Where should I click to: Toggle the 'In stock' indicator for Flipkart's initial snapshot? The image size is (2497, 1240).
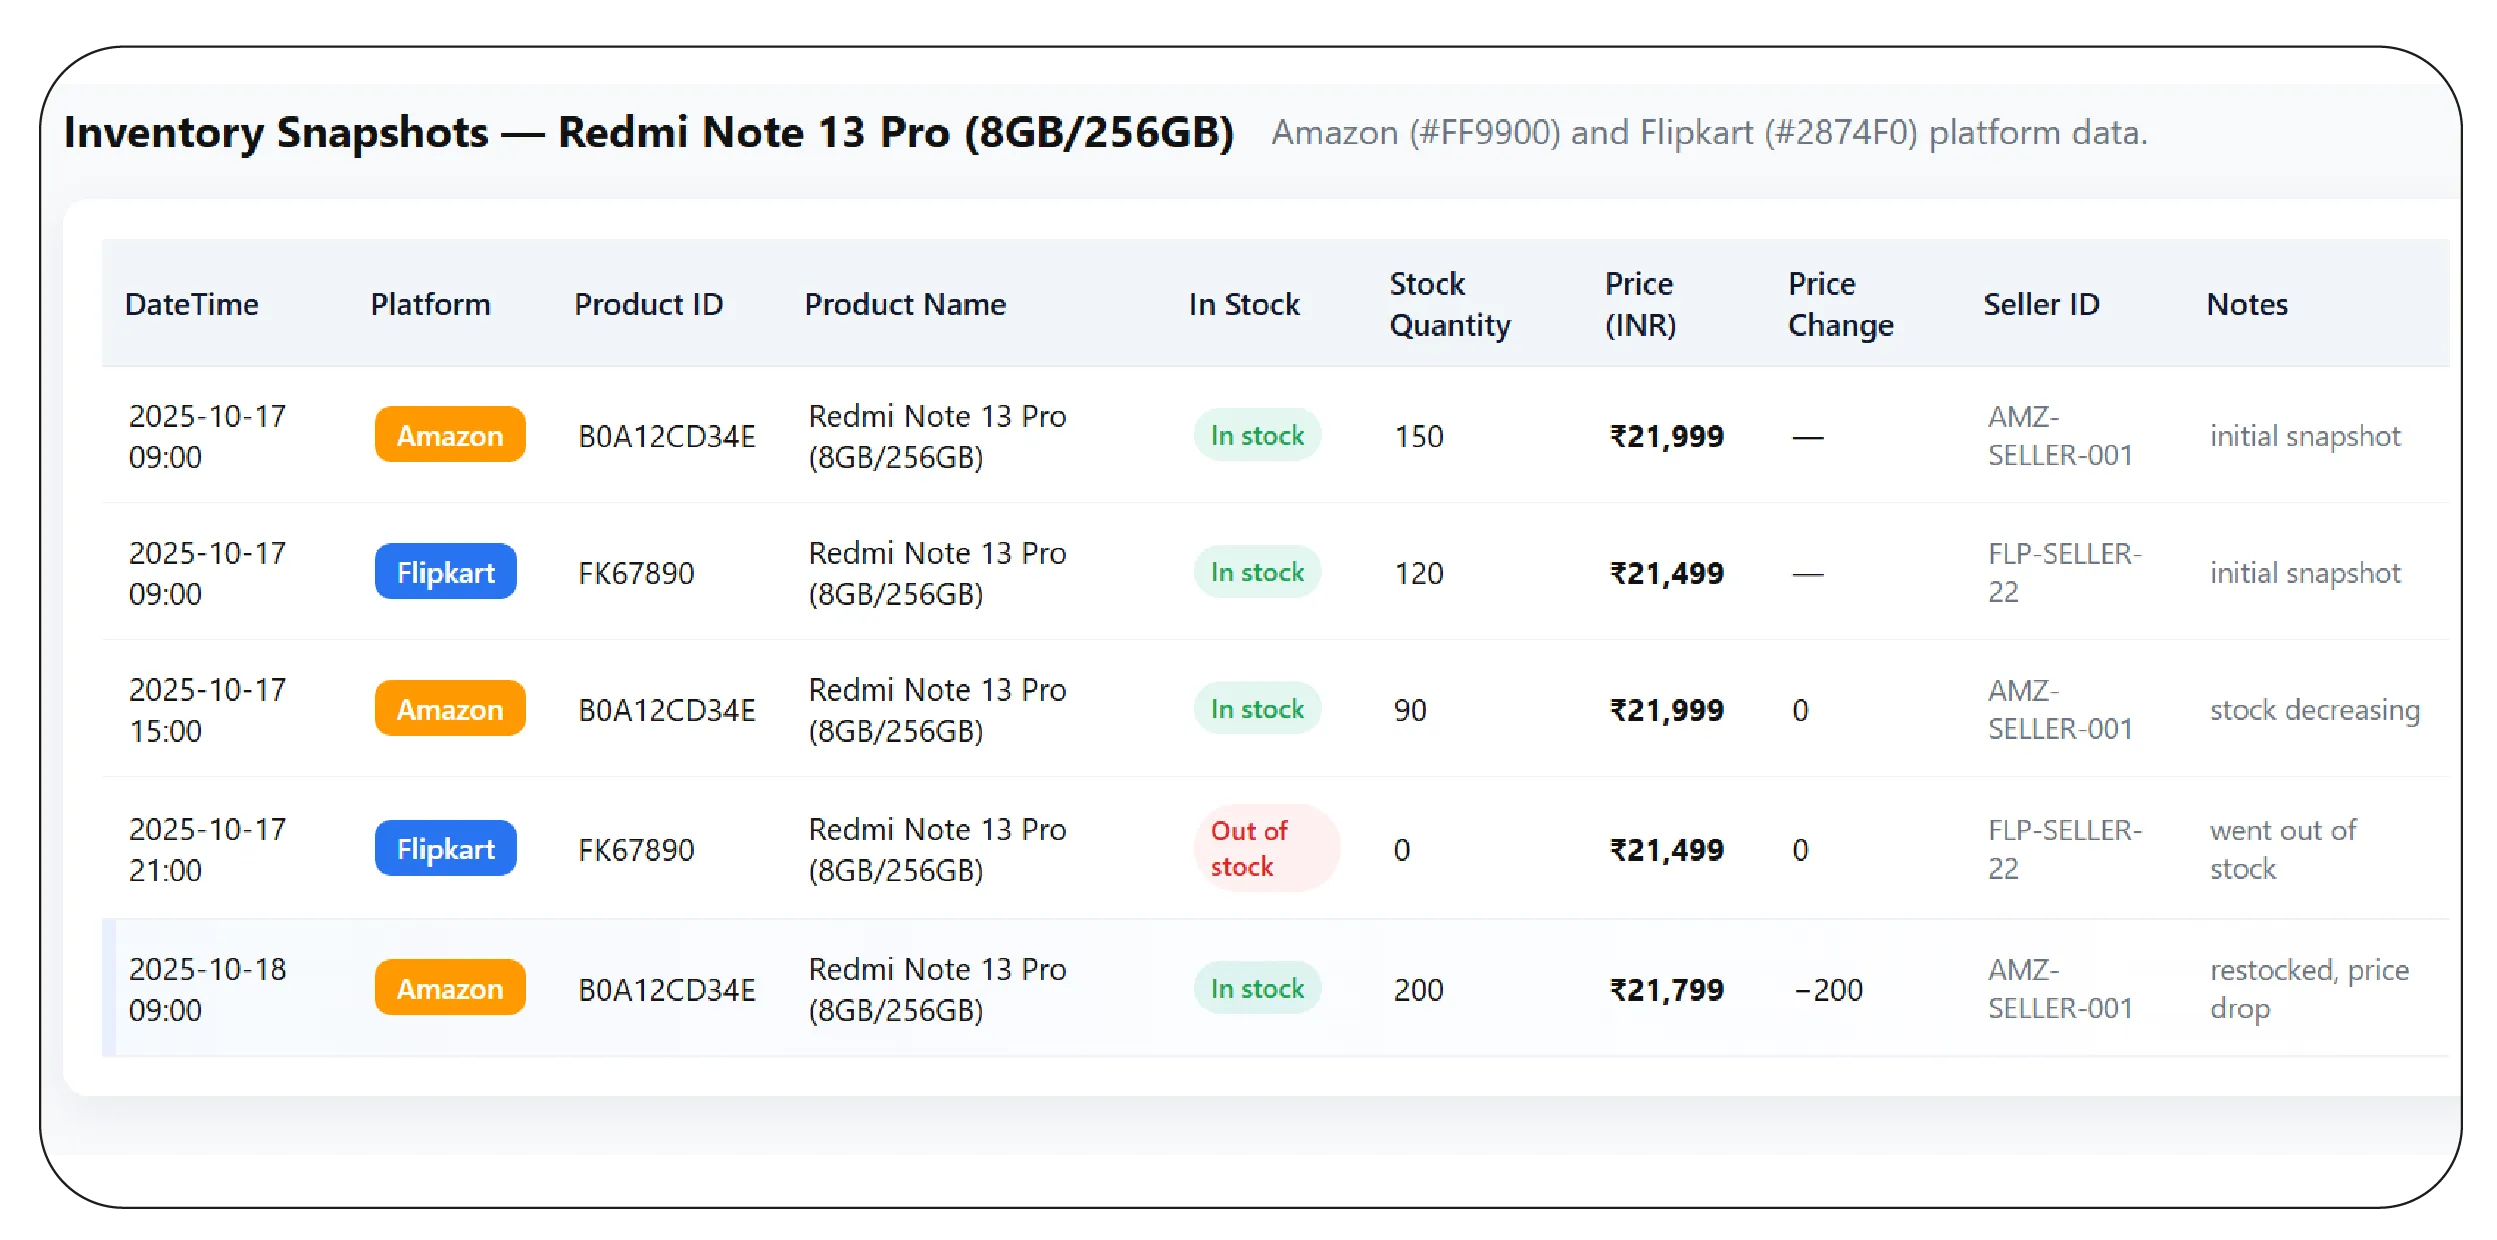click(1257, 572)
